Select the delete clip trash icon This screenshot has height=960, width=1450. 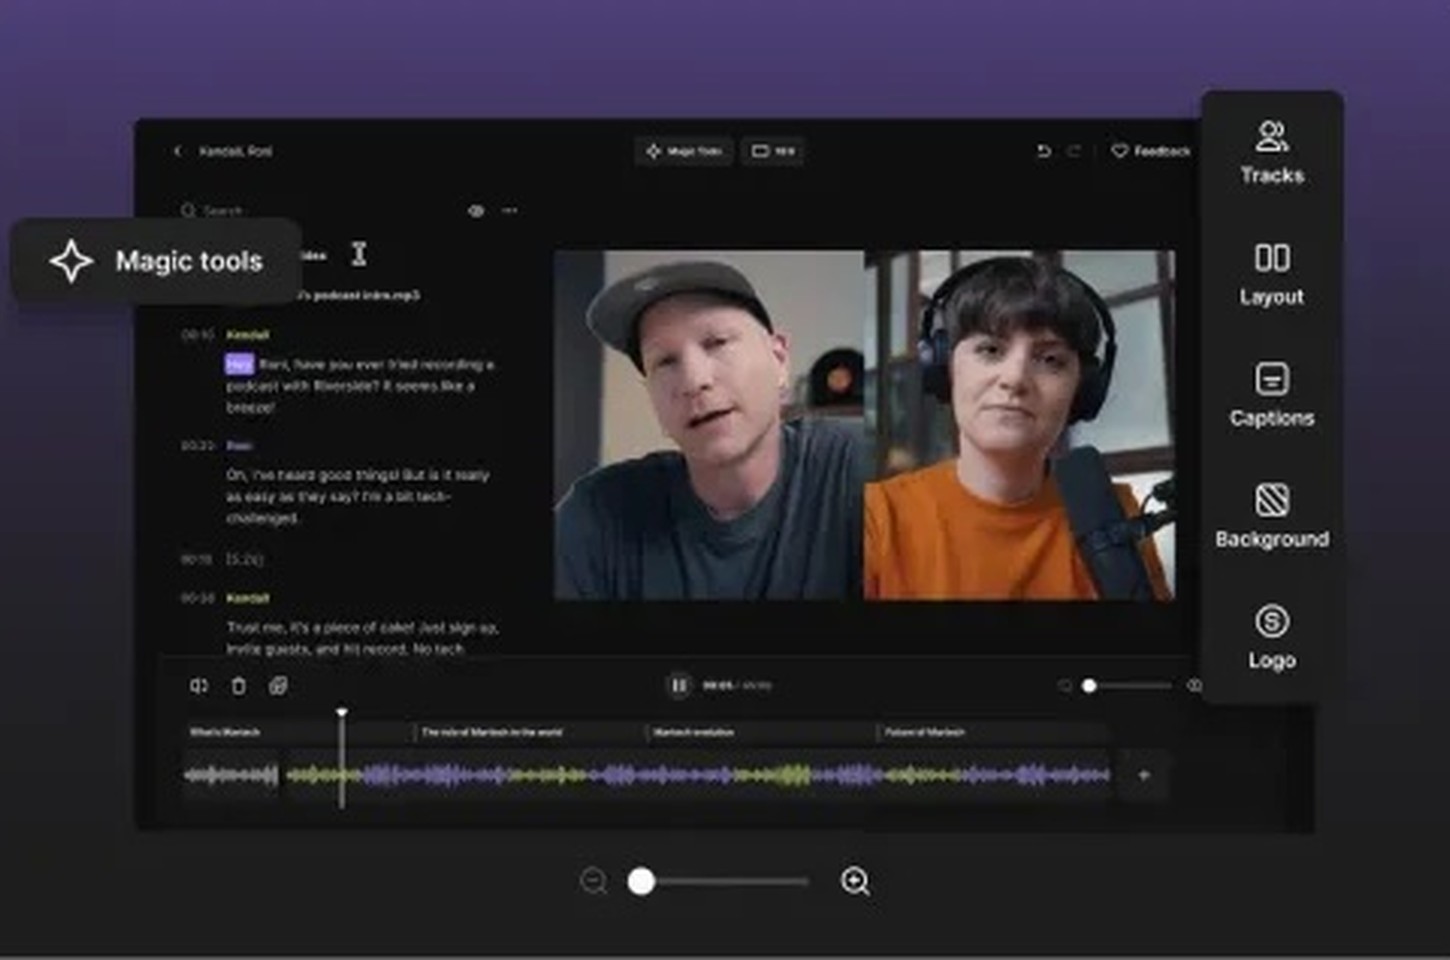tap(237, 686)
